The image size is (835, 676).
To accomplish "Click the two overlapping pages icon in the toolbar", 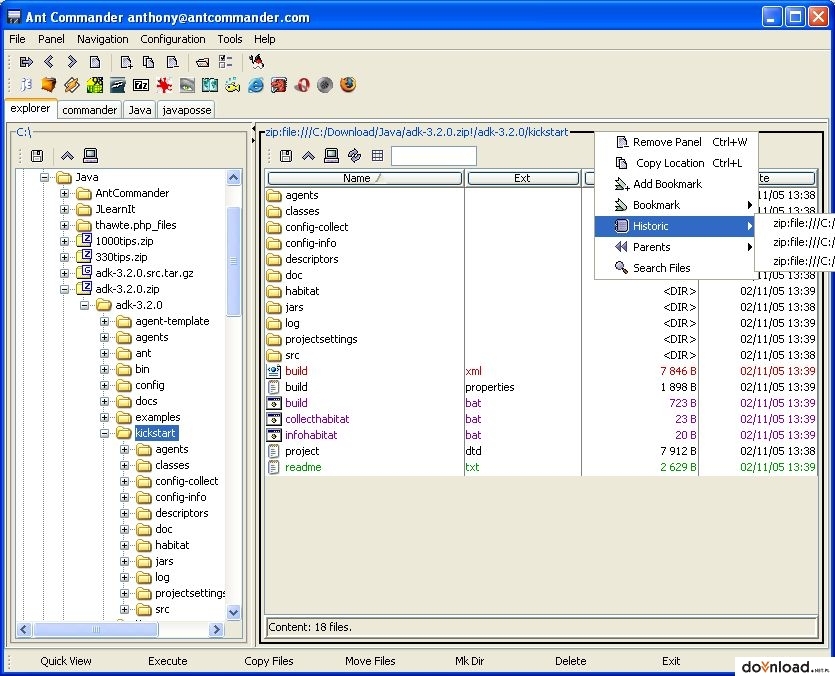I will tap(149, 62).
